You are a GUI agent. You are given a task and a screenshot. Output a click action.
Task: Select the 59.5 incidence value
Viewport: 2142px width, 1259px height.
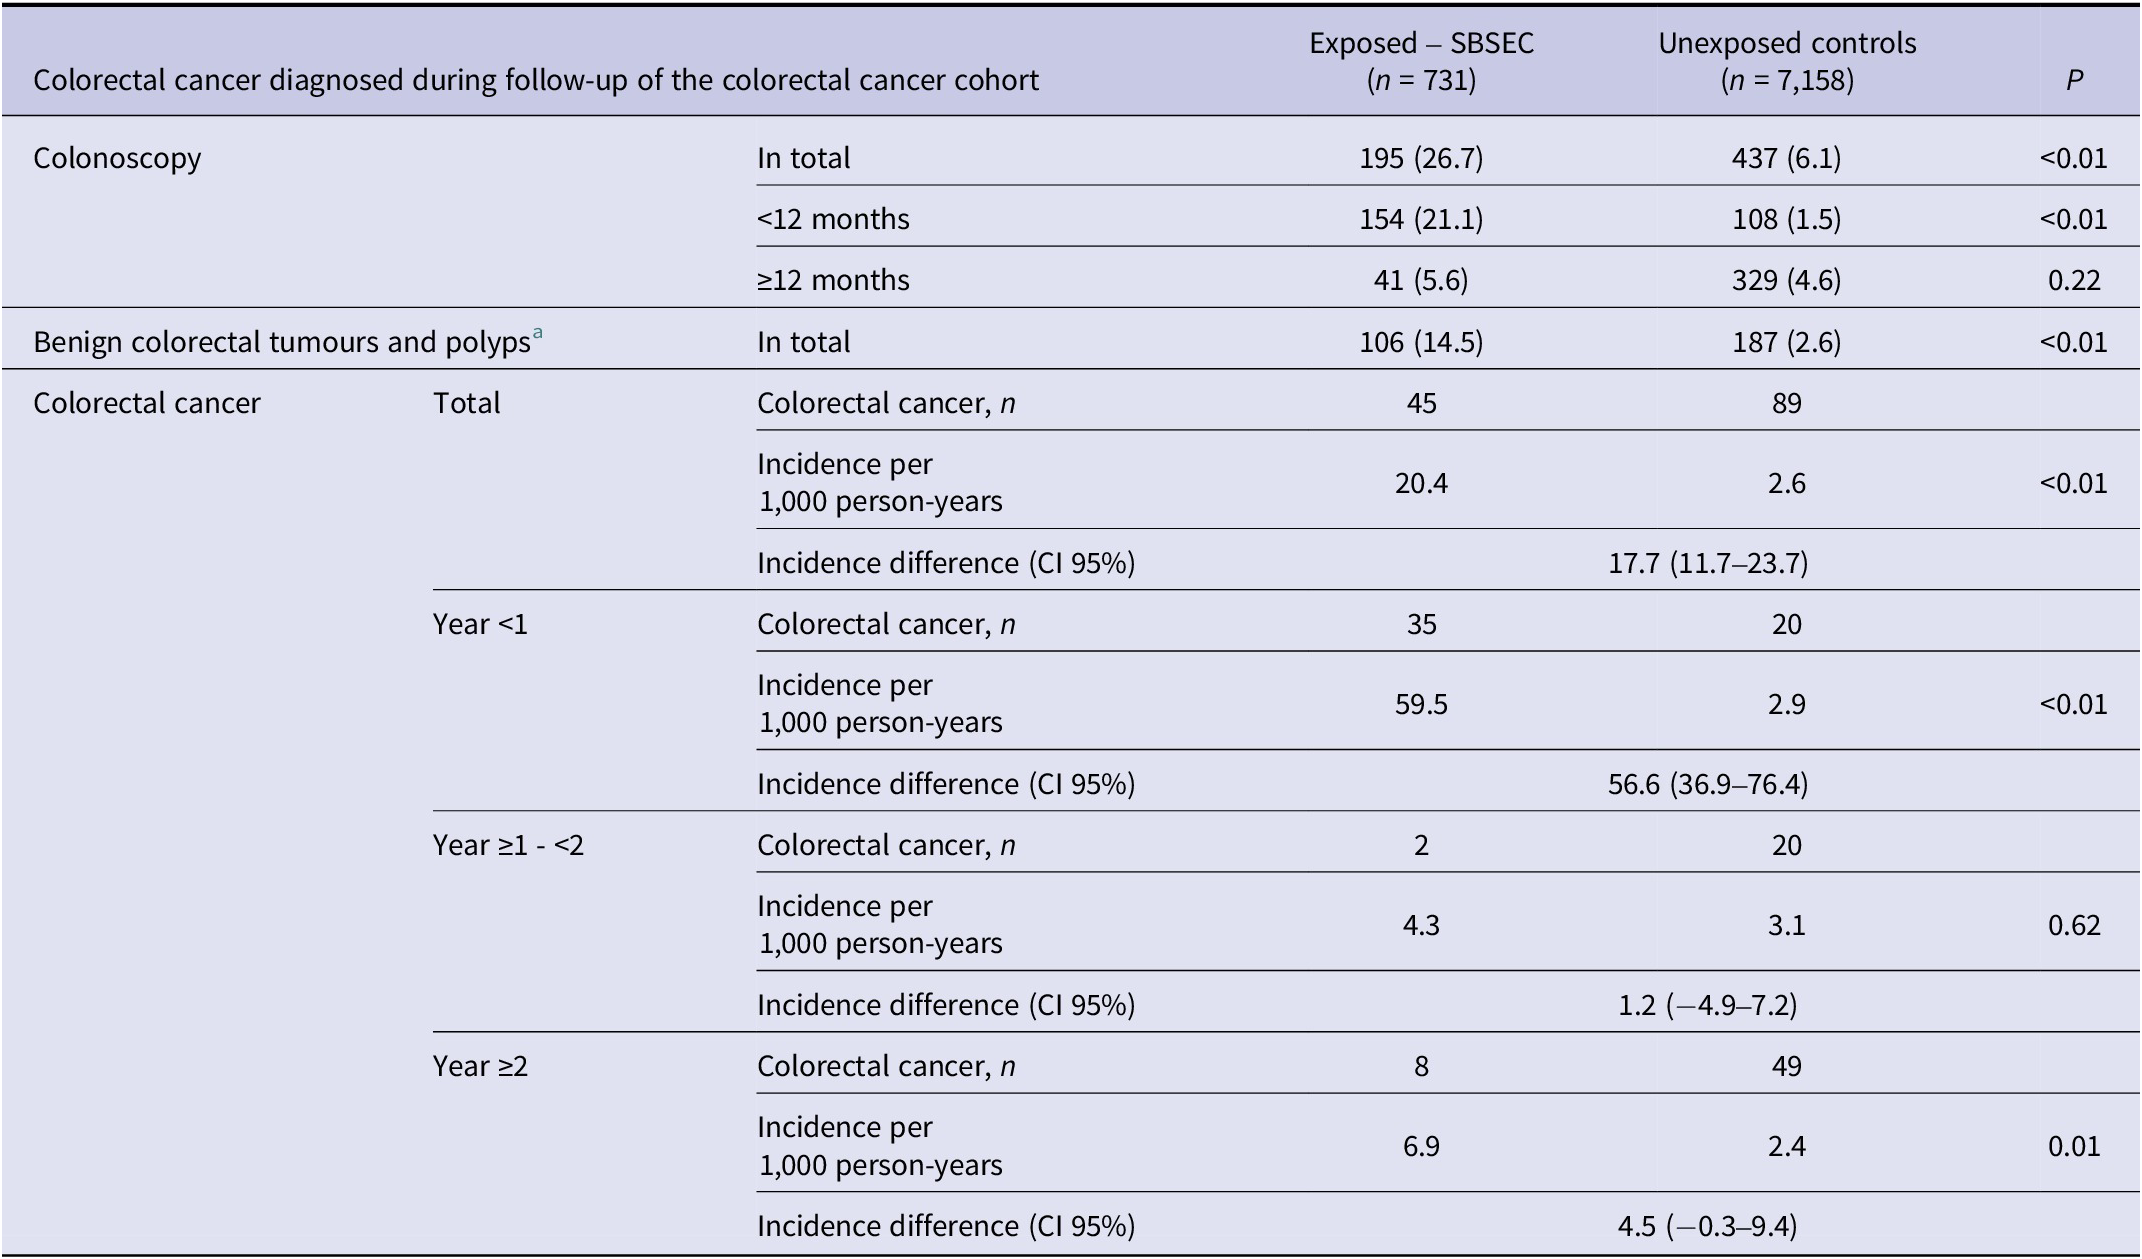[x=1421, y=704]
